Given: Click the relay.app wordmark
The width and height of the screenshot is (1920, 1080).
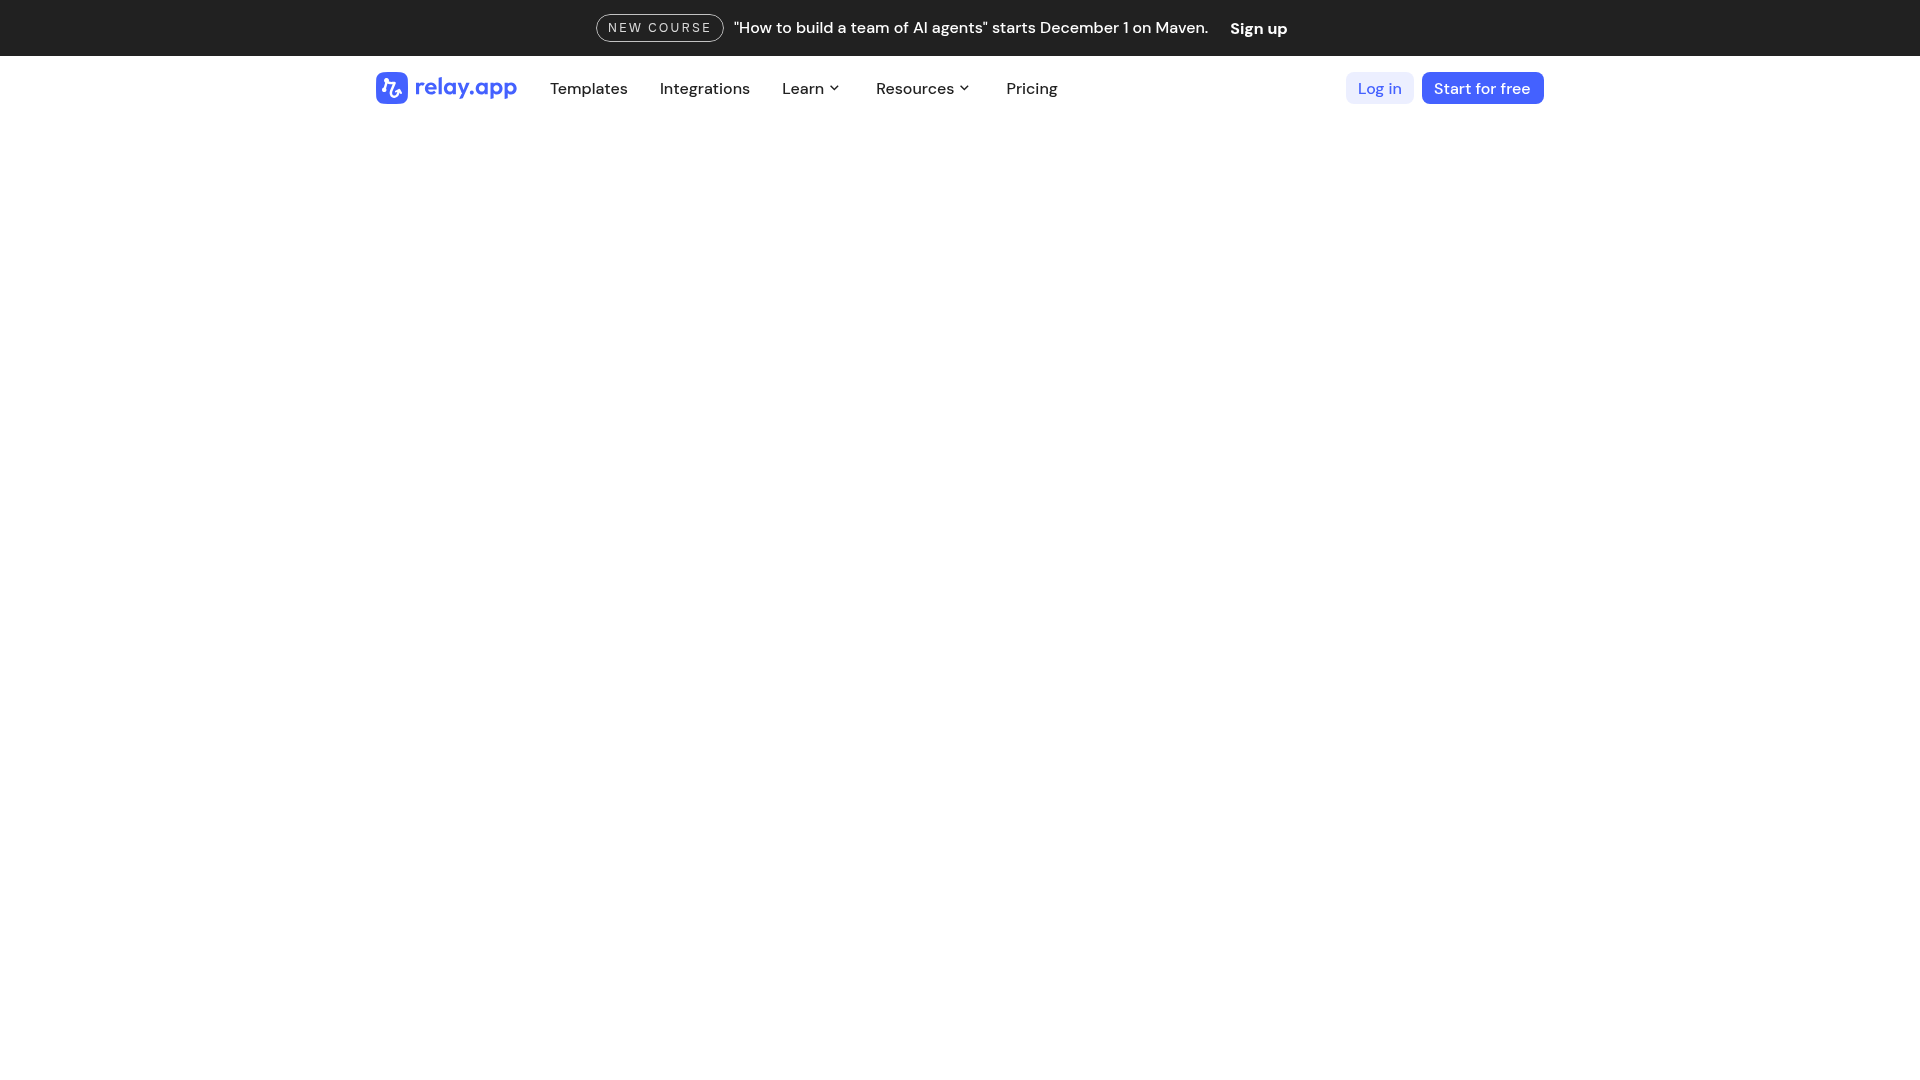Looking at the screenshot, I should [x=466, y=88].
